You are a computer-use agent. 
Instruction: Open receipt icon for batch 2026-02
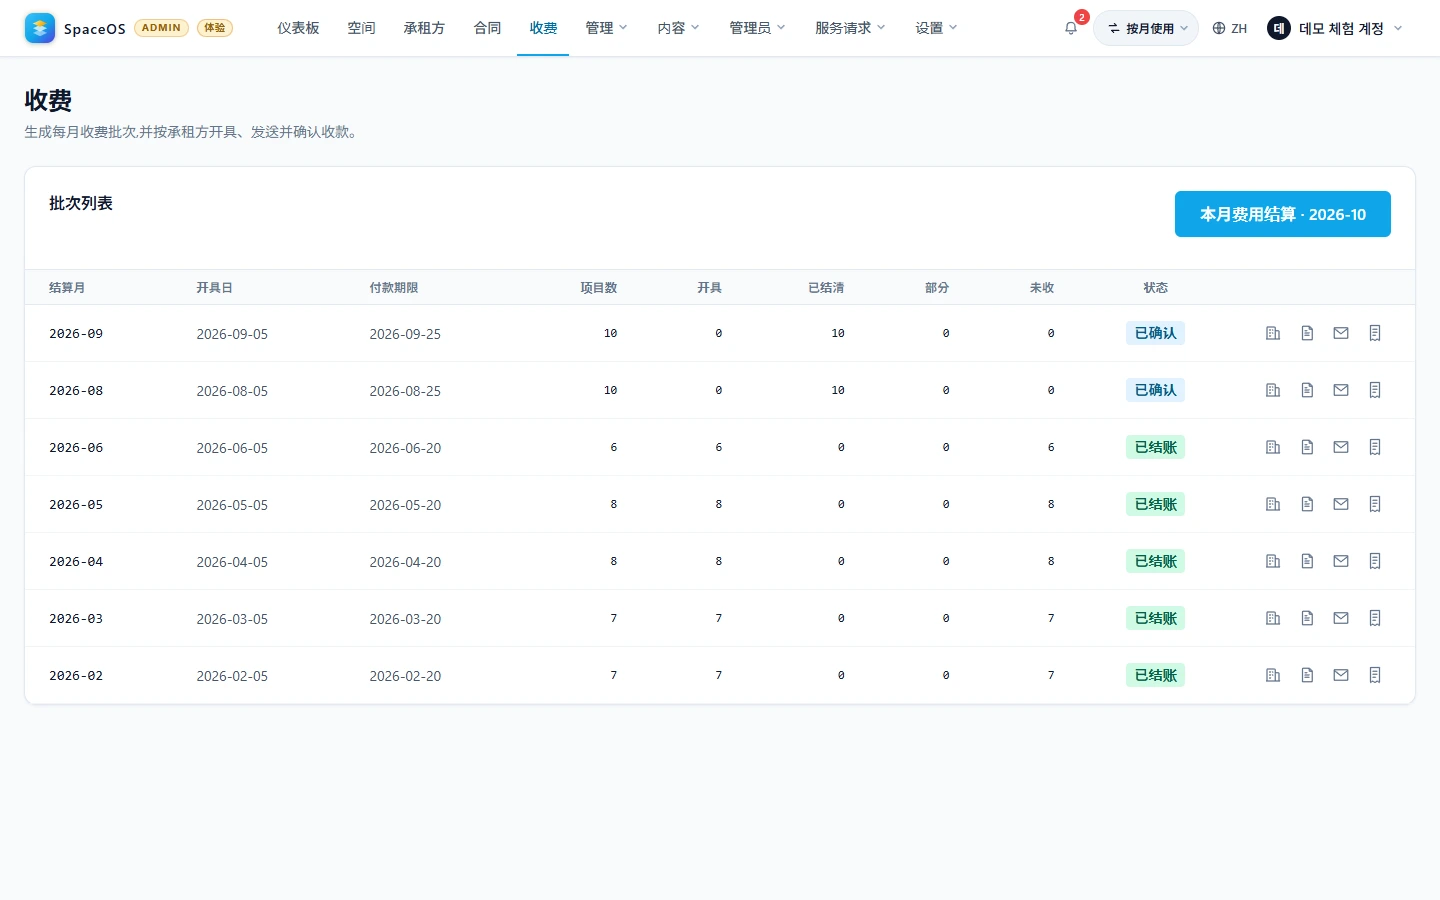(1375, 675)
